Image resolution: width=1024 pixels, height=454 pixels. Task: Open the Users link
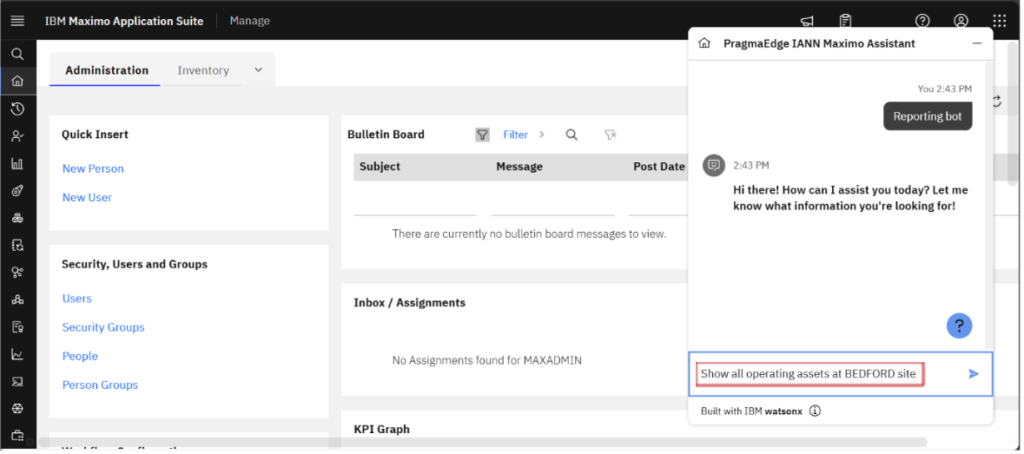76,299
